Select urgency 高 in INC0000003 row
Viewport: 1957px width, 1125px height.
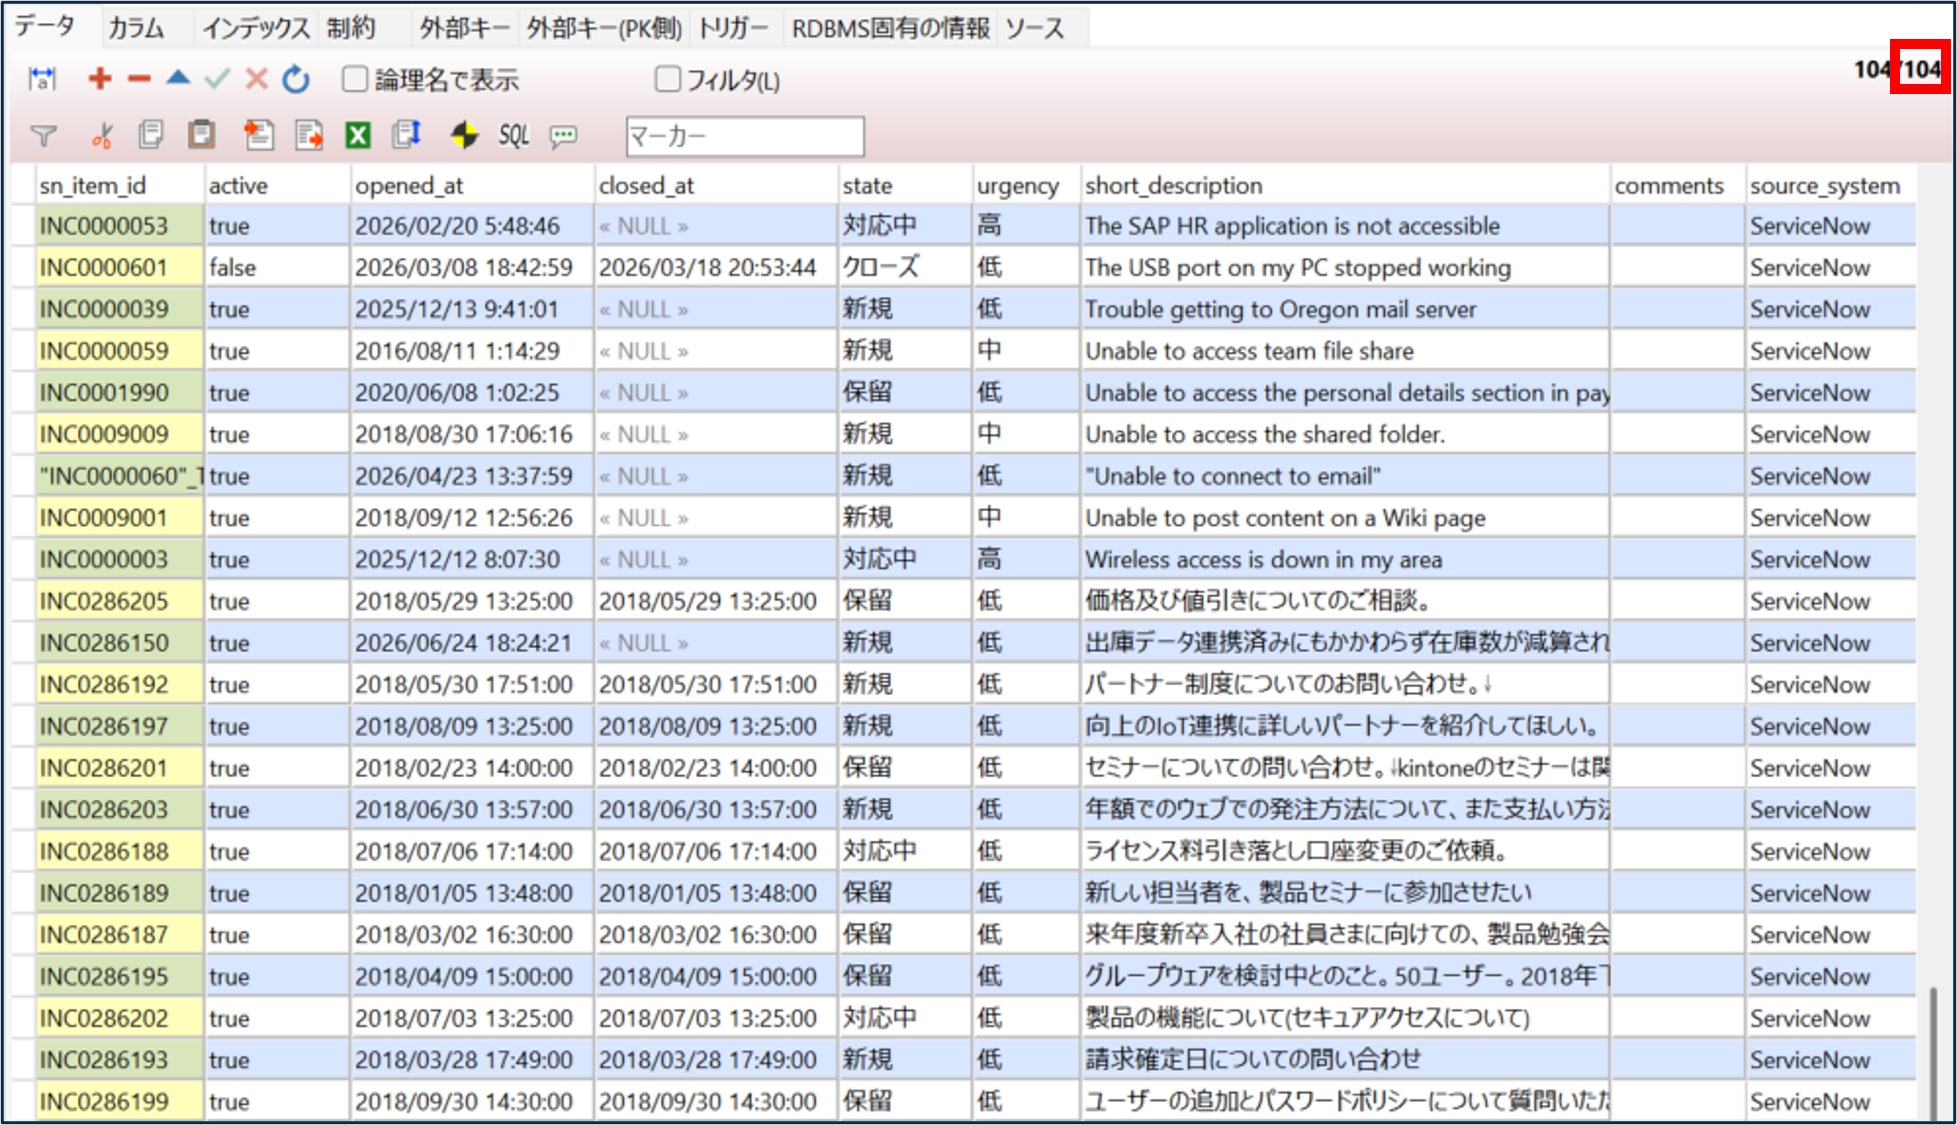pos(1026,560)
